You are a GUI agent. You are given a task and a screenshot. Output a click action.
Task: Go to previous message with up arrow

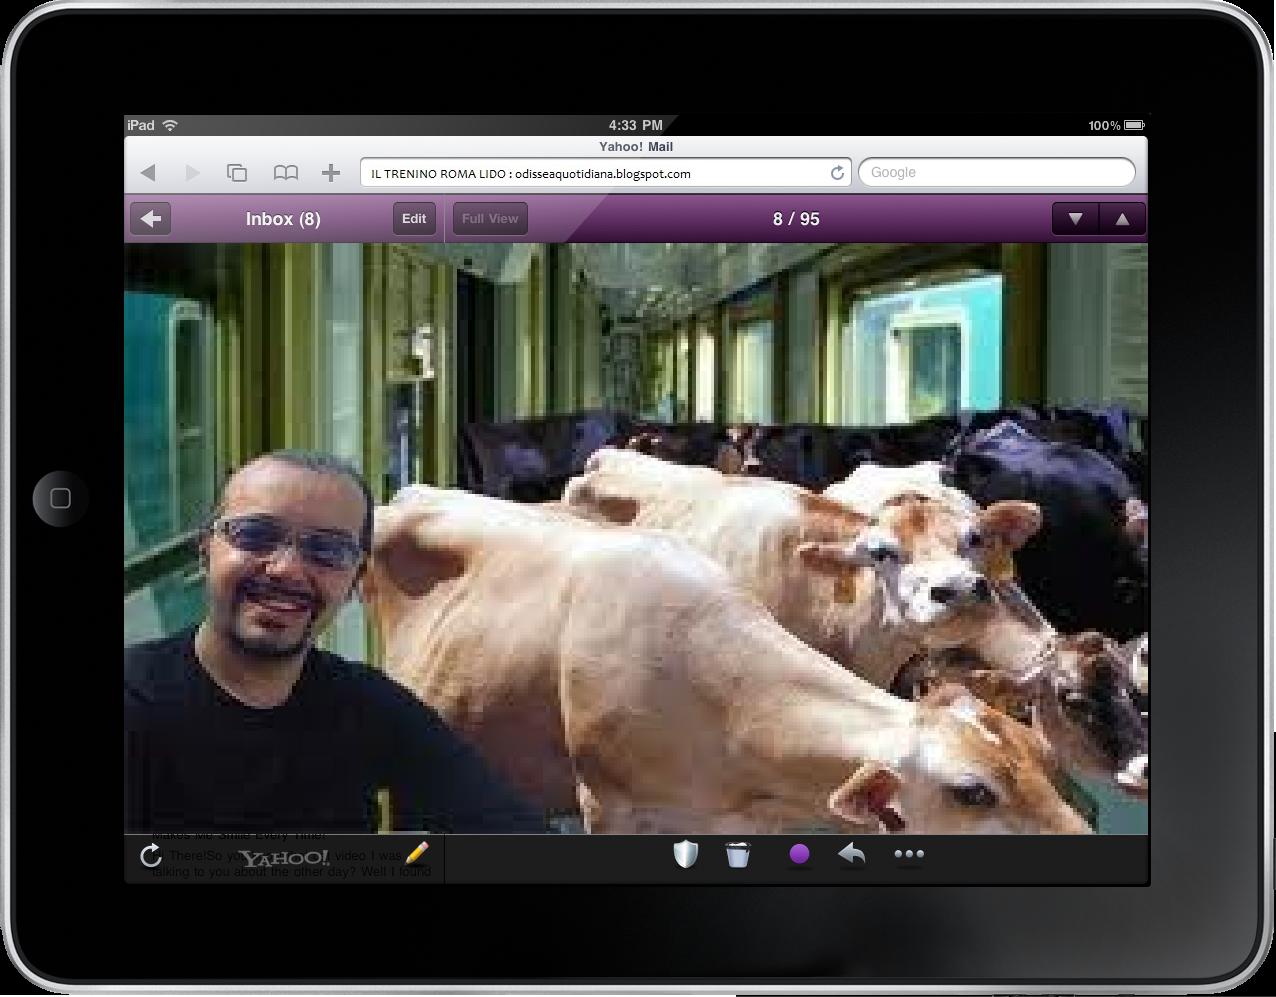pyautogui.click(x=1122, y=219)
